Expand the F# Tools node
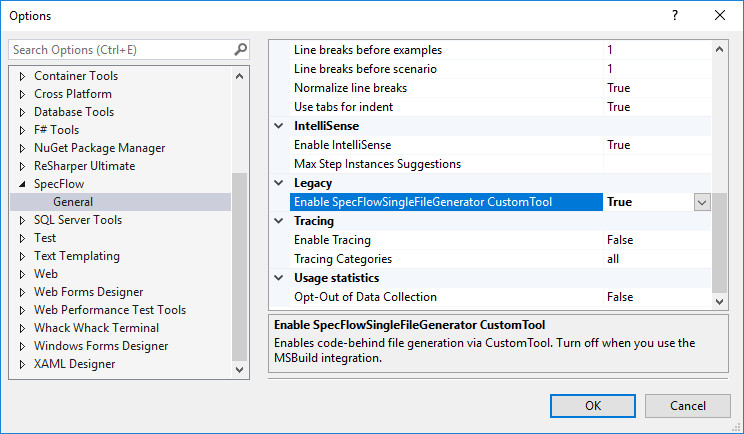This screenshot has height=434, width=744. coord(22,130)
